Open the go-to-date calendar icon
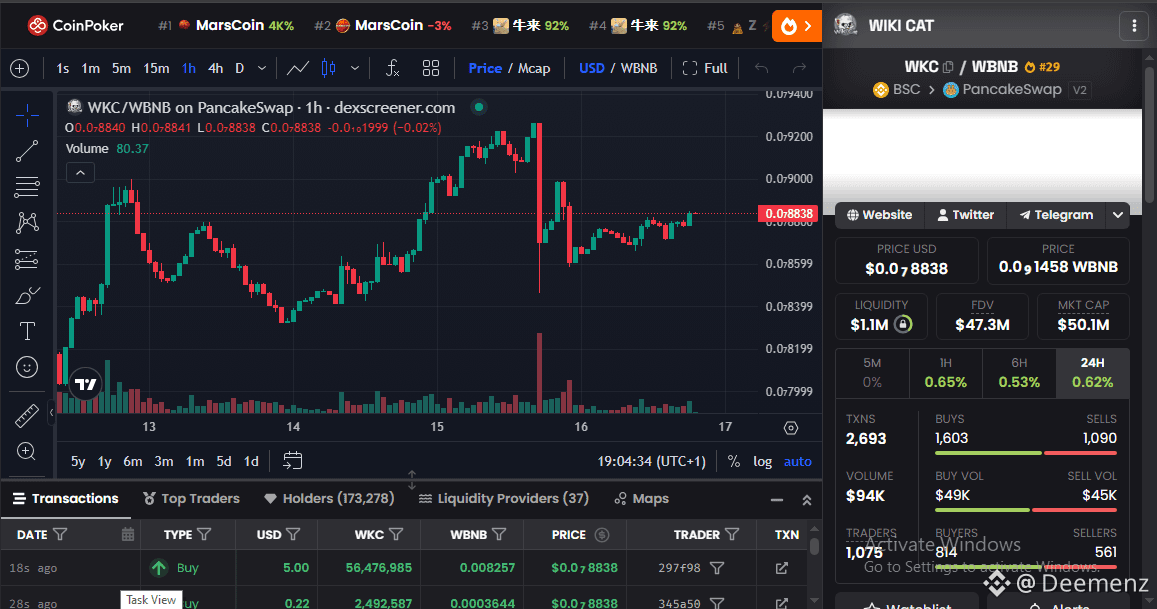This screenshot has width=1157, height=609. [x=293, y=461]
